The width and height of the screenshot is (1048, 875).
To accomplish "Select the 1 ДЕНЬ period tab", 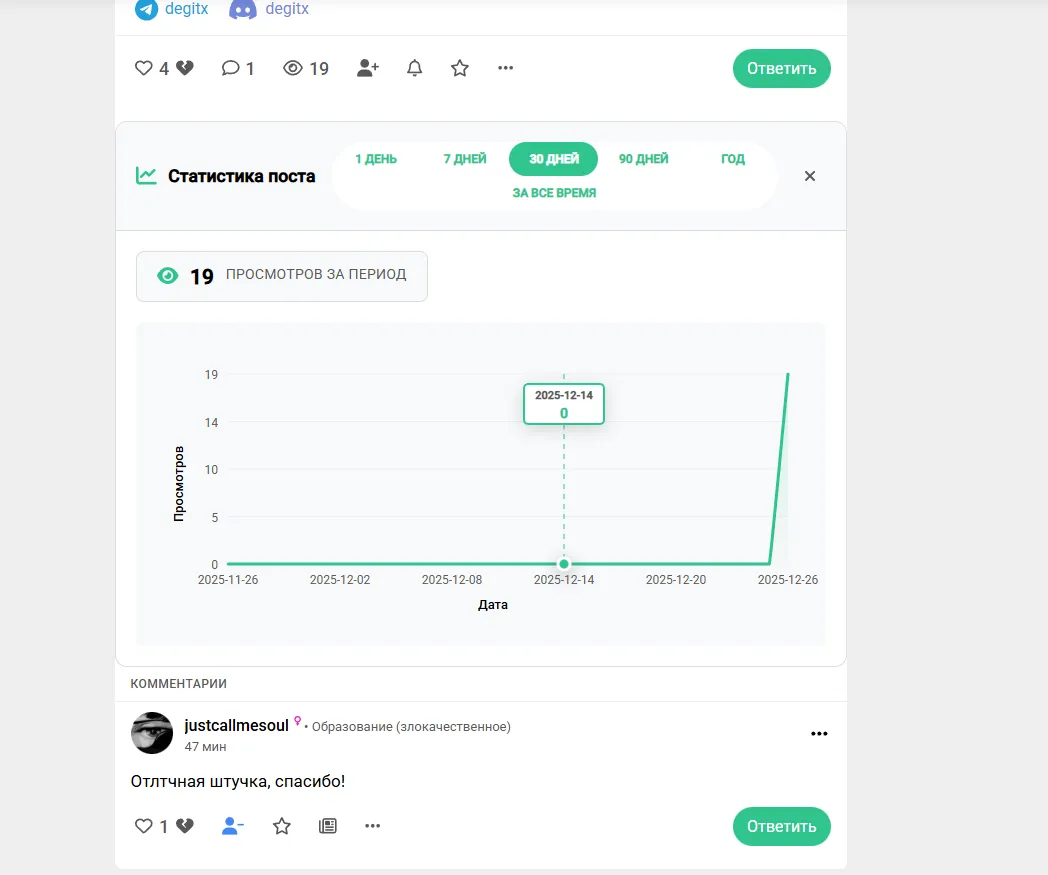I will tap(376, 159).
